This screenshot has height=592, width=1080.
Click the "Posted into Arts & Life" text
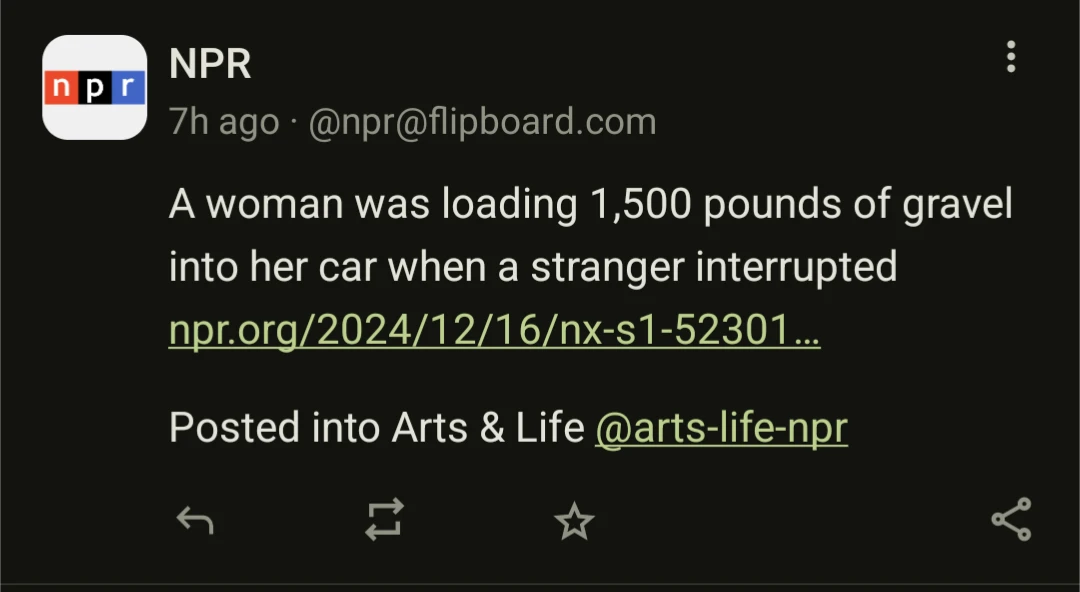click(x=376, y=428)
